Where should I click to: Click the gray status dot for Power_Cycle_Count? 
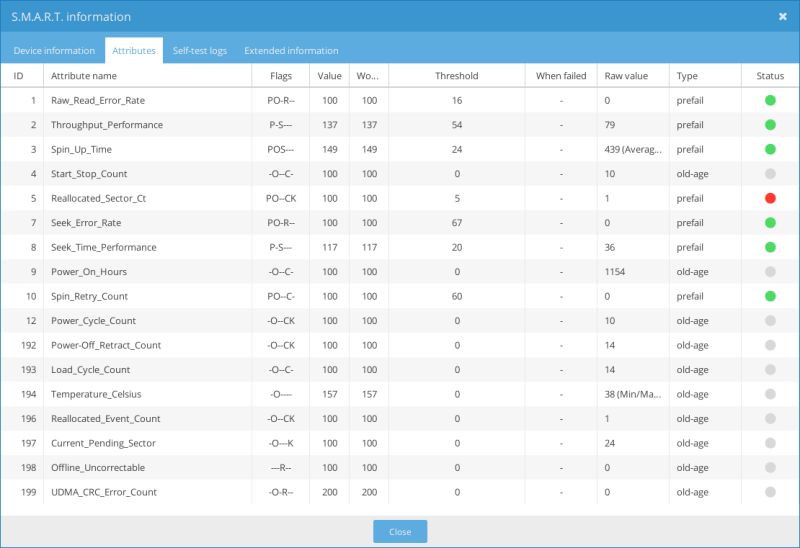[x=770, y=320]
